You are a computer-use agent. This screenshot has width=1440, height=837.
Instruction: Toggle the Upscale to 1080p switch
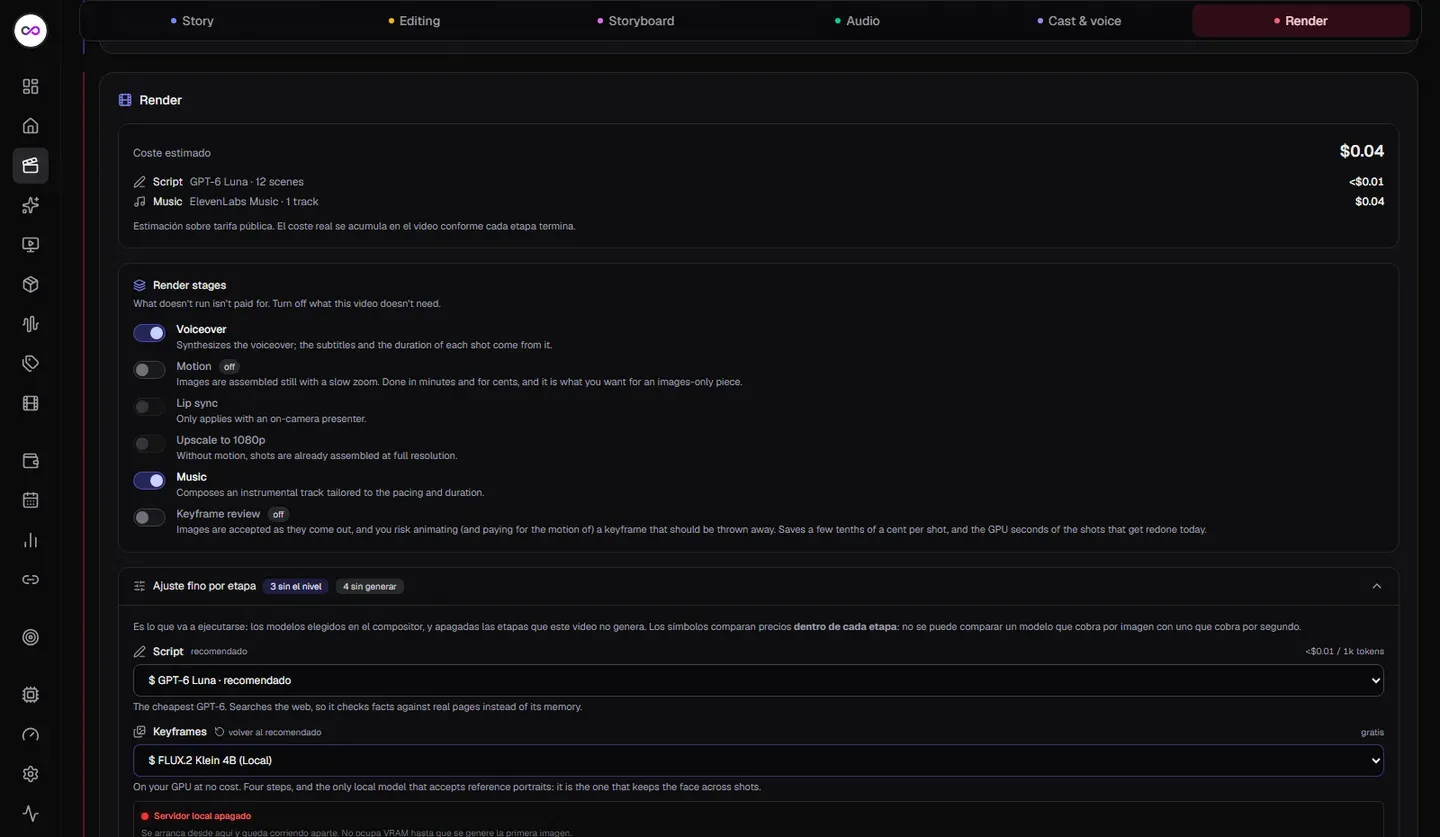point(150,444)
